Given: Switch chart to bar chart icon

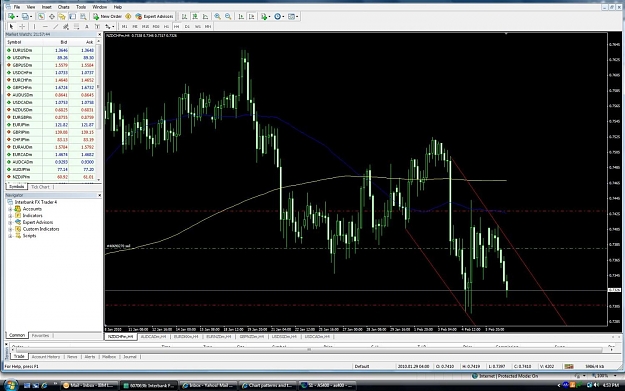Looking at the screenshot, I should point(185,16).
